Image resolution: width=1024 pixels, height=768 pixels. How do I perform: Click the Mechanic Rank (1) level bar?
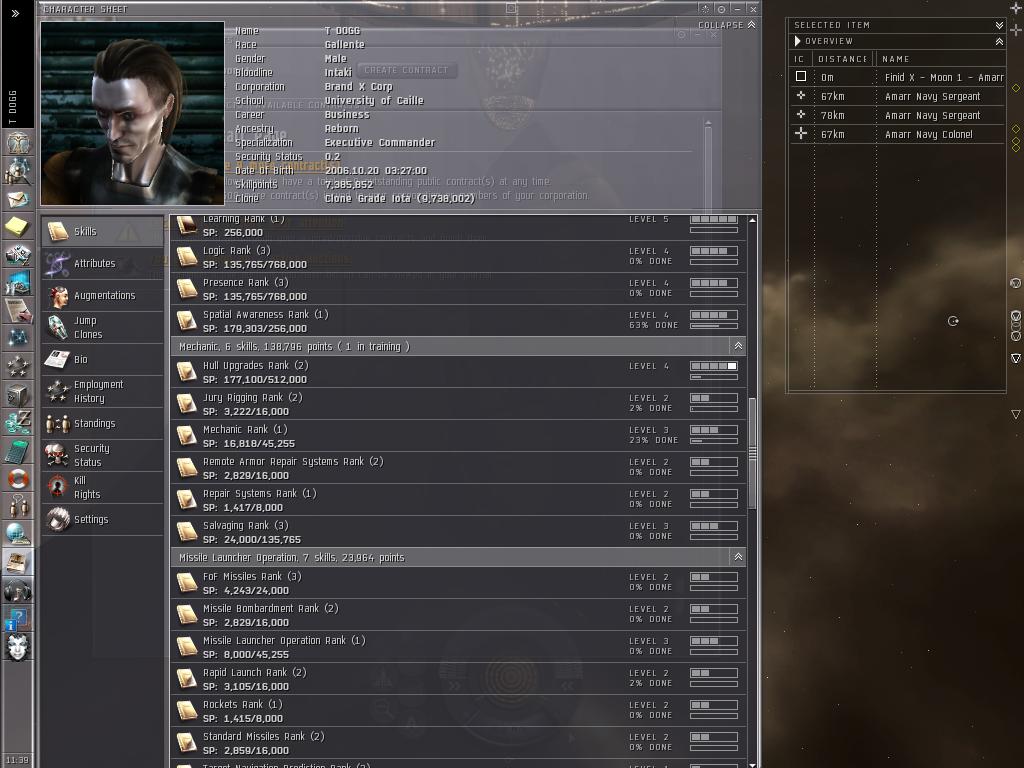coord(714,430)
